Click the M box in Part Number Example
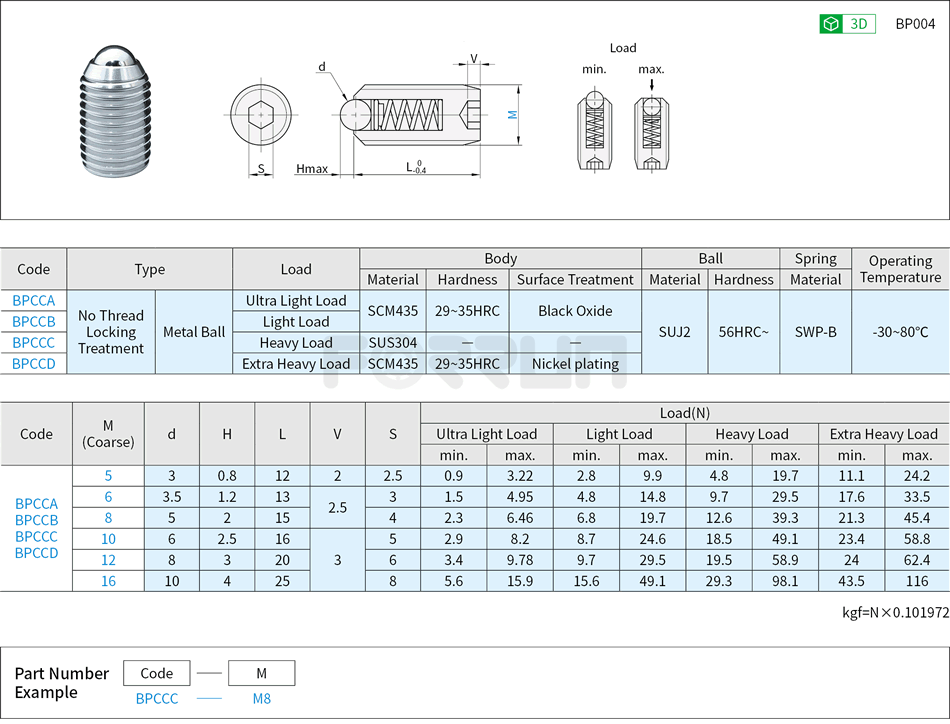The height and width of the screenshot is (724, 950). point(261,673)
